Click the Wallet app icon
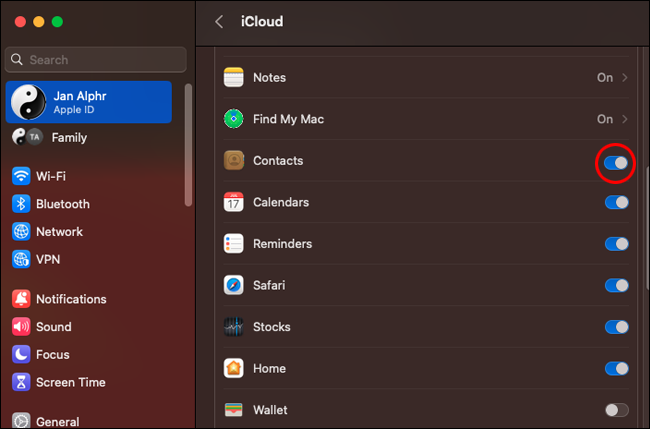This screenshot has height=429, width=650. (x=233, y=410)
